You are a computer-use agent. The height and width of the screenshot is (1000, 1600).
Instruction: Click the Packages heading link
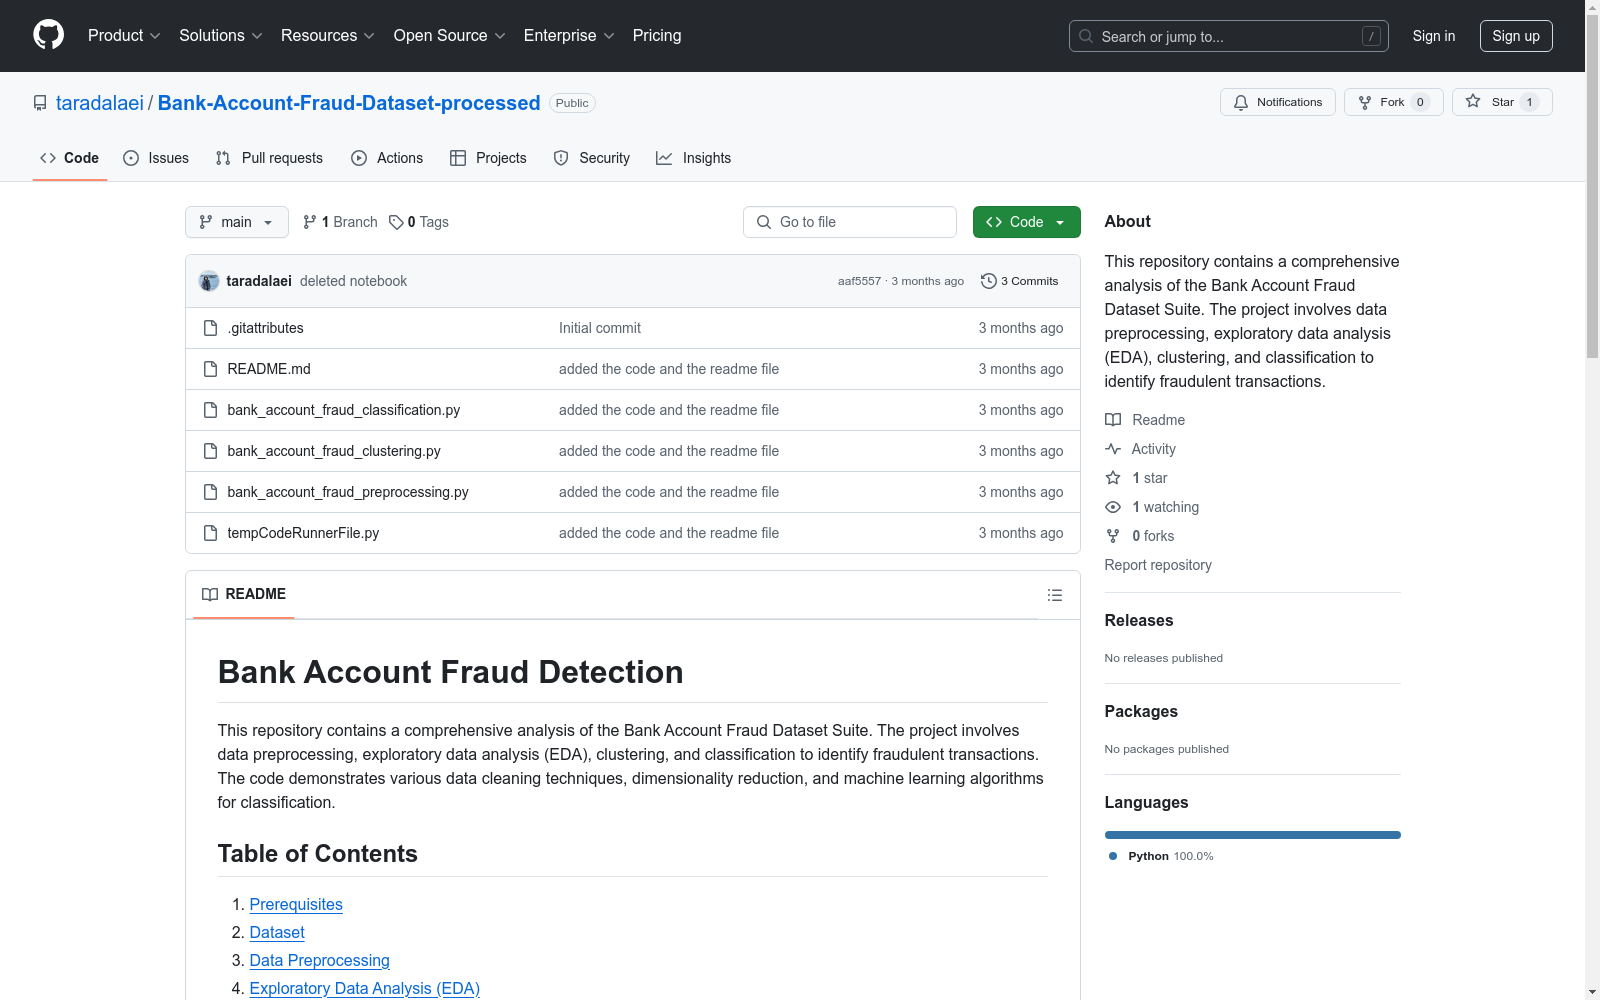click(x=1141, y=711)
